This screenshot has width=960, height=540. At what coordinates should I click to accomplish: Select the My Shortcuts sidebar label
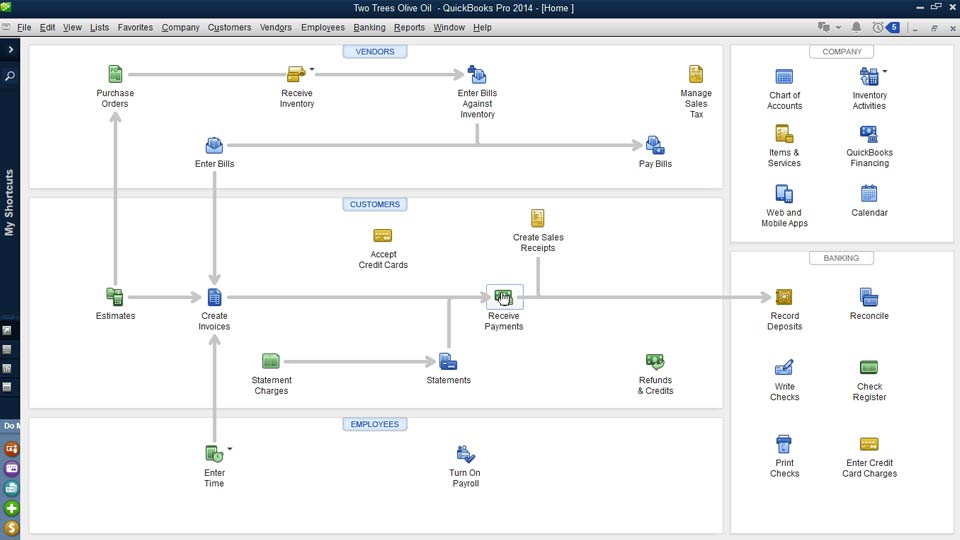pos(9,203)
